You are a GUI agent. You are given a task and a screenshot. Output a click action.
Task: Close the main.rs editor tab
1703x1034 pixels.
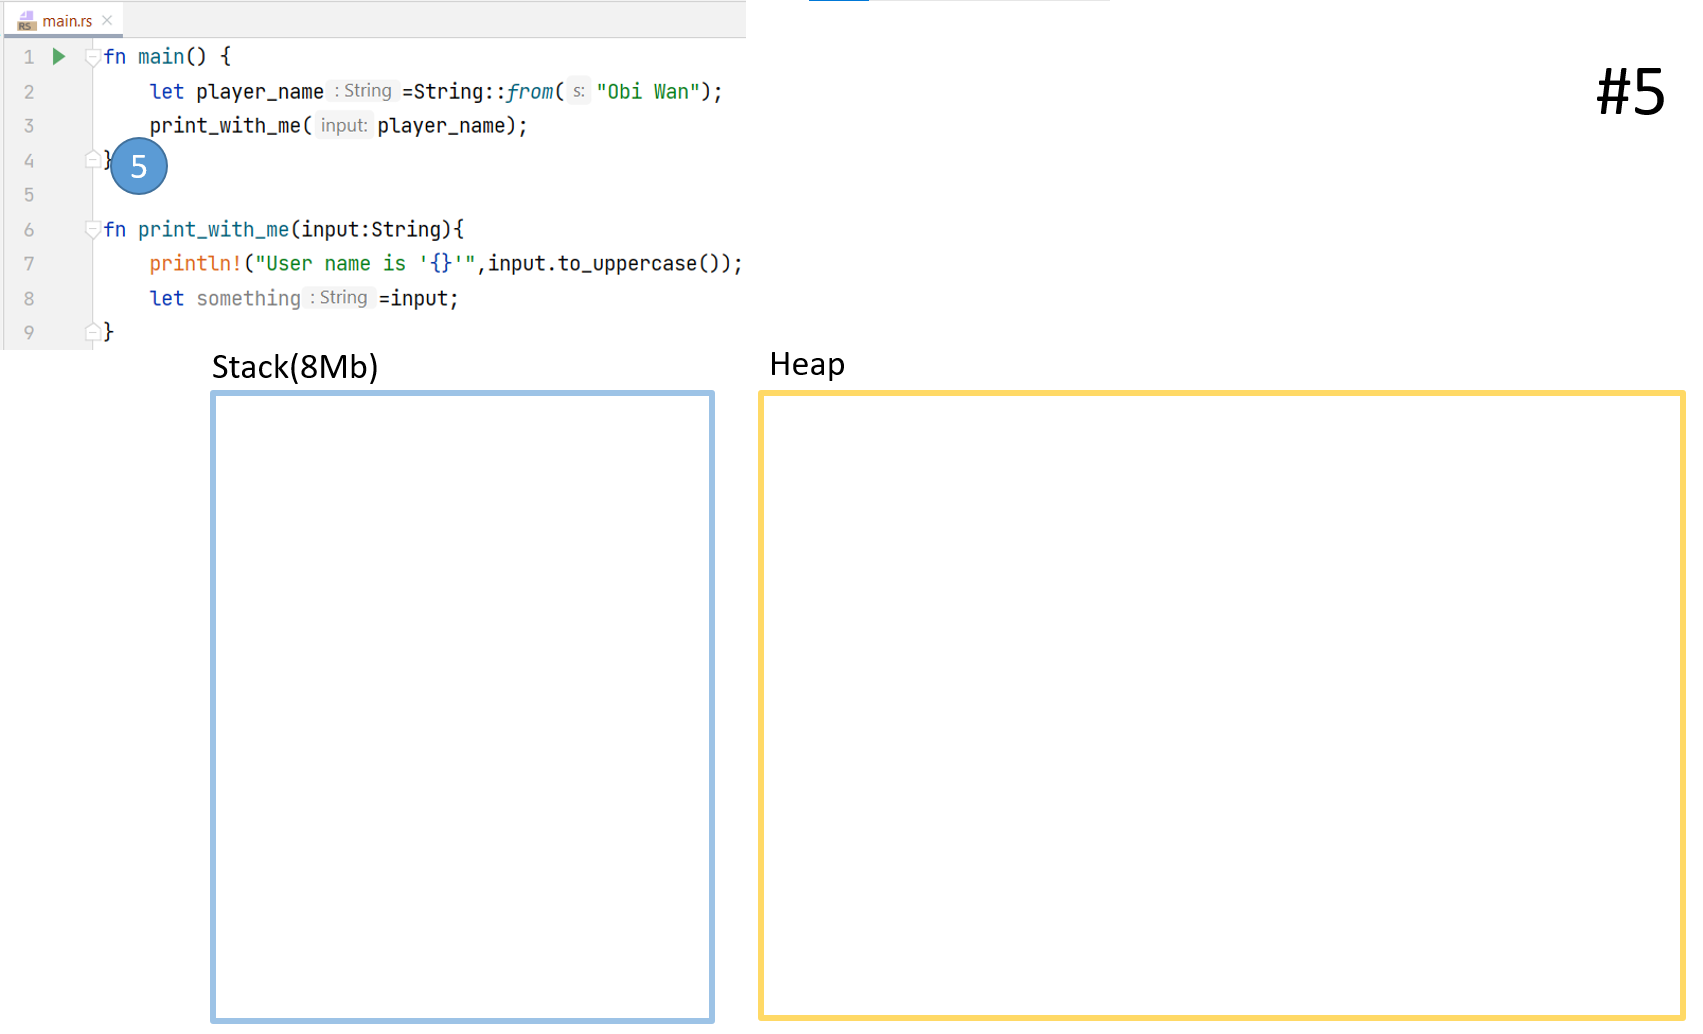pos(107,20)
